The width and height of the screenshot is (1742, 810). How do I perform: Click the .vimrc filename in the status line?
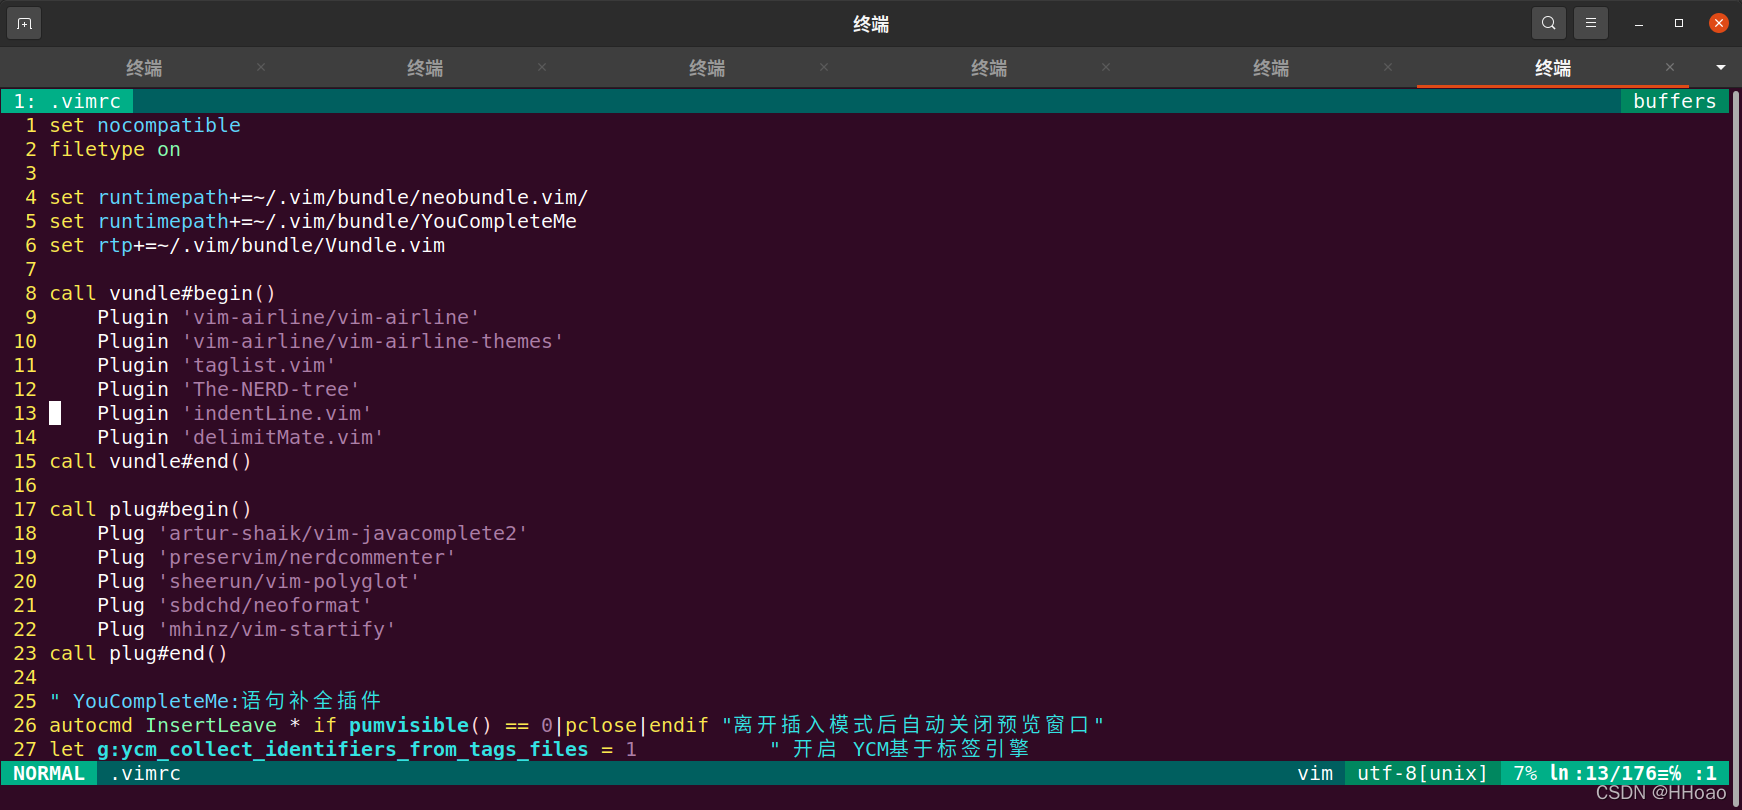[x=145, y=773]
